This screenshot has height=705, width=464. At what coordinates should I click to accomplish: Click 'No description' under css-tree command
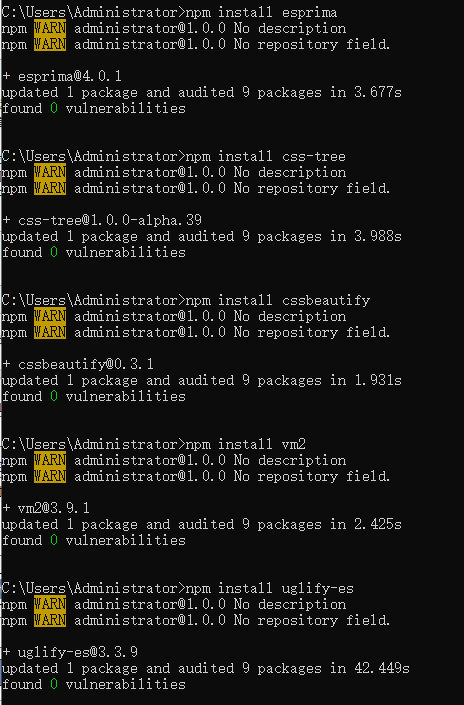click(290, 172)
